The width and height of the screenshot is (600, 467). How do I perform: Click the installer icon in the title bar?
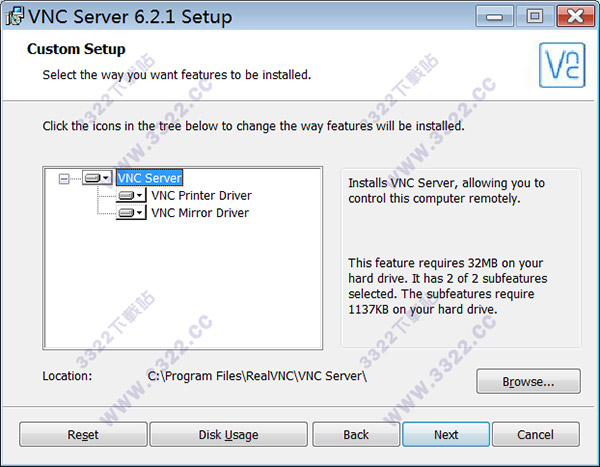15,16
